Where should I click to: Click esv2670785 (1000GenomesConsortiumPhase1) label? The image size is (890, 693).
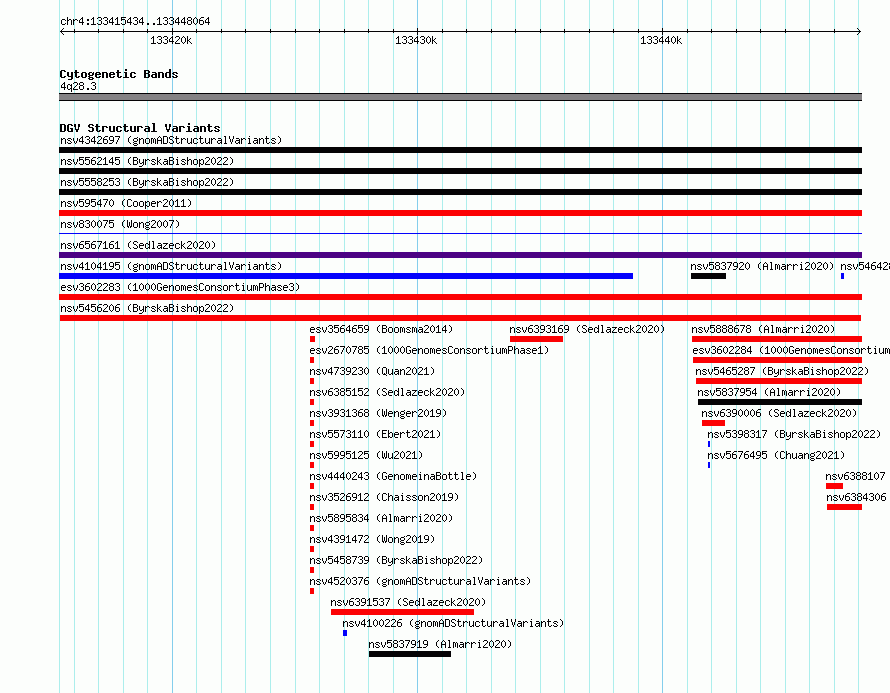(429, 350)
